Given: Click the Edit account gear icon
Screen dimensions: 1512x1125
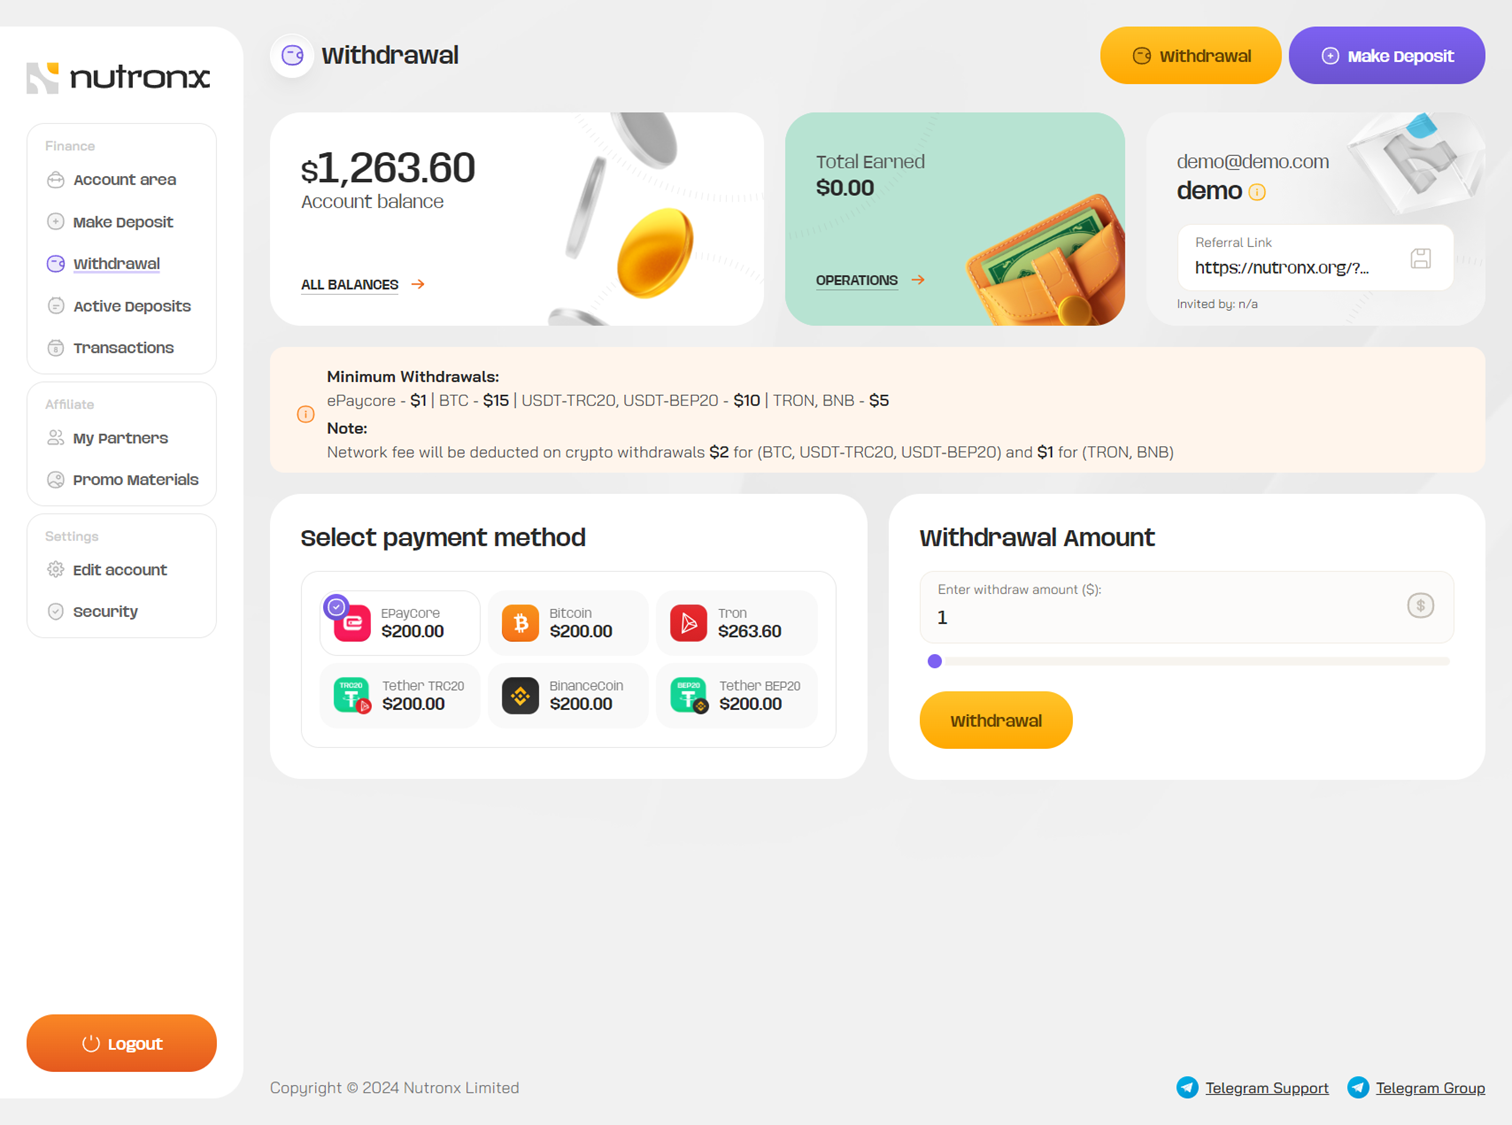Looking at the screenshot, I should pyautogui.click(x=56, y=570).
